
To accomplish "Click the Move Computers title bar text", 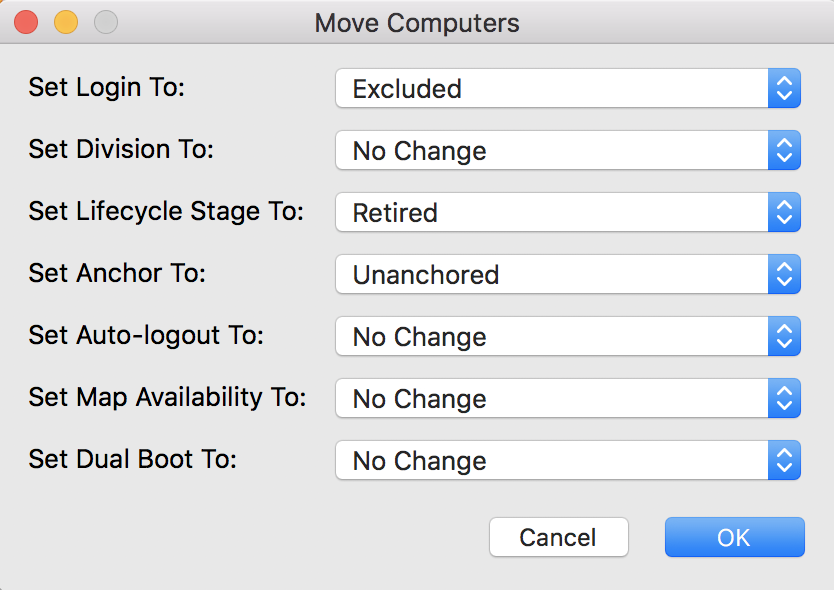I will click(417, 22).
